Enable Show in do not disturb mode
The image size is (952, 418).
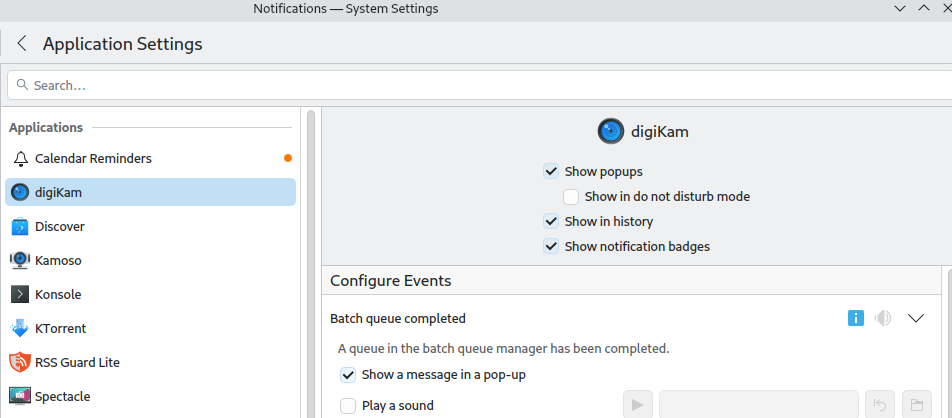pyautogui.click(x=571, y=196)
